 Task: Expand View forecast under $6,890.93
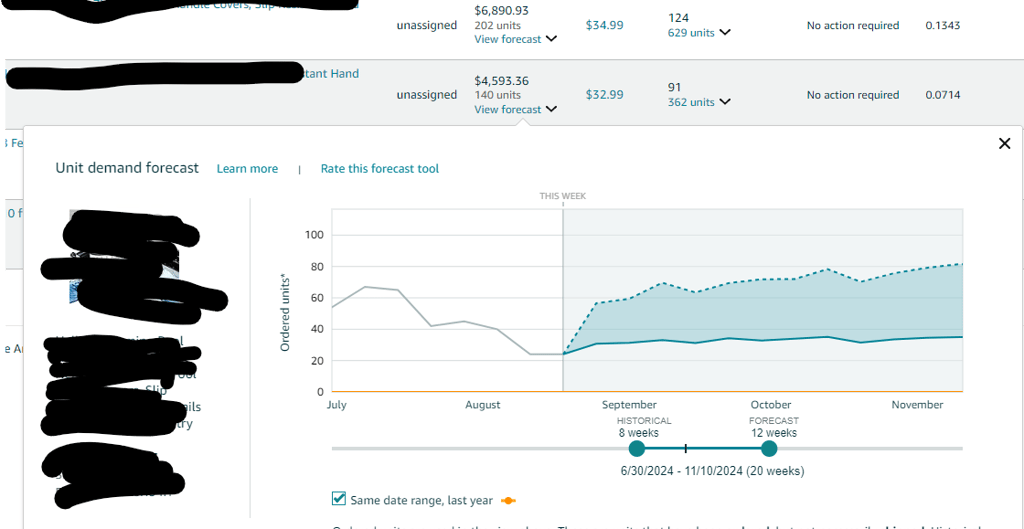tap(515, 40)
